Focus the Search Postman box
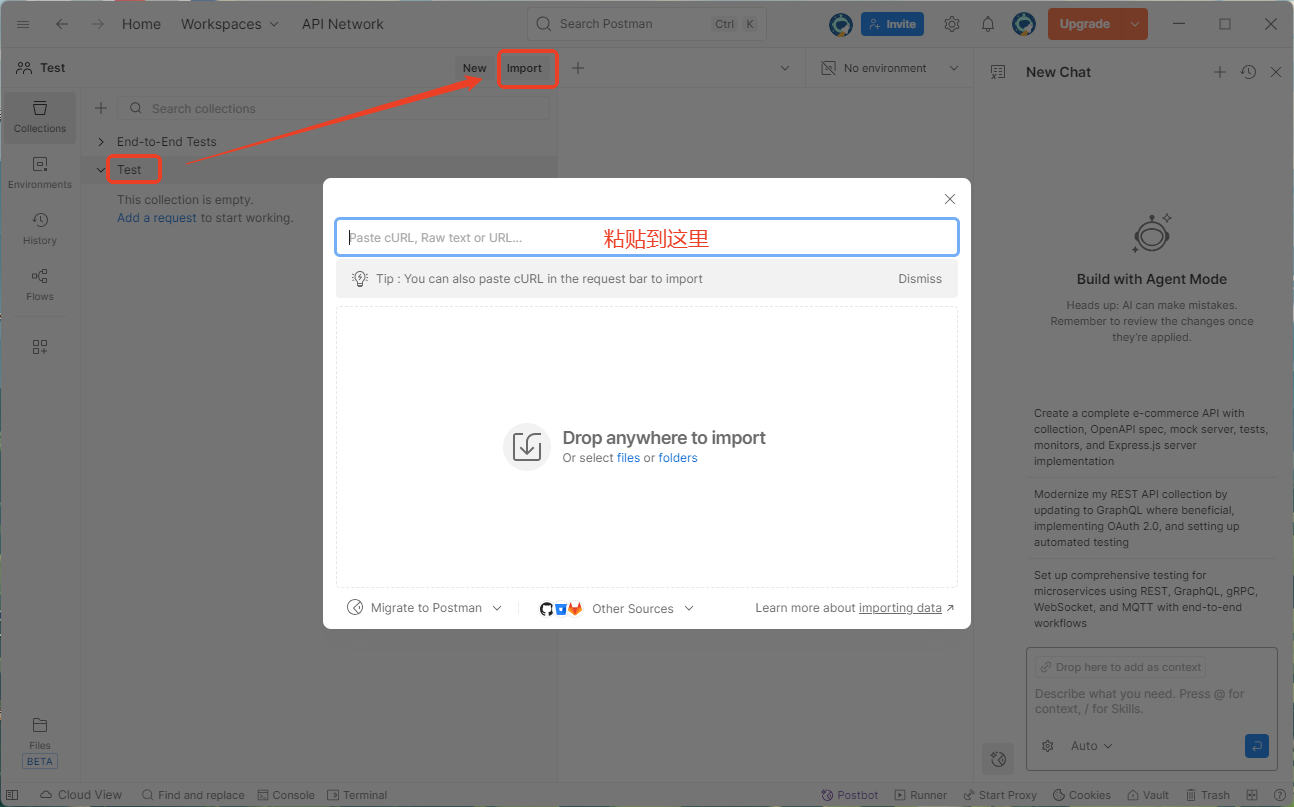 [646, 24]
